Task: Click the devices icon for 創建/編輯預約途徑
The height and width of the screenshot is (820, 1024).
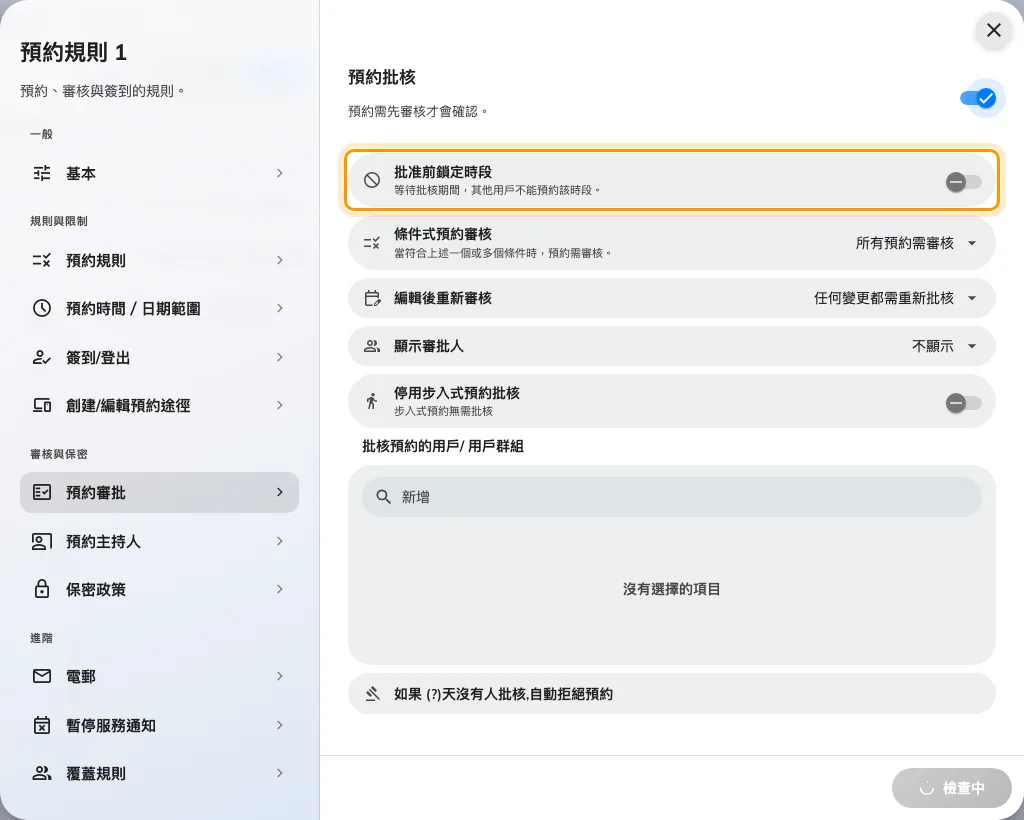Action: tap(42, 405)
